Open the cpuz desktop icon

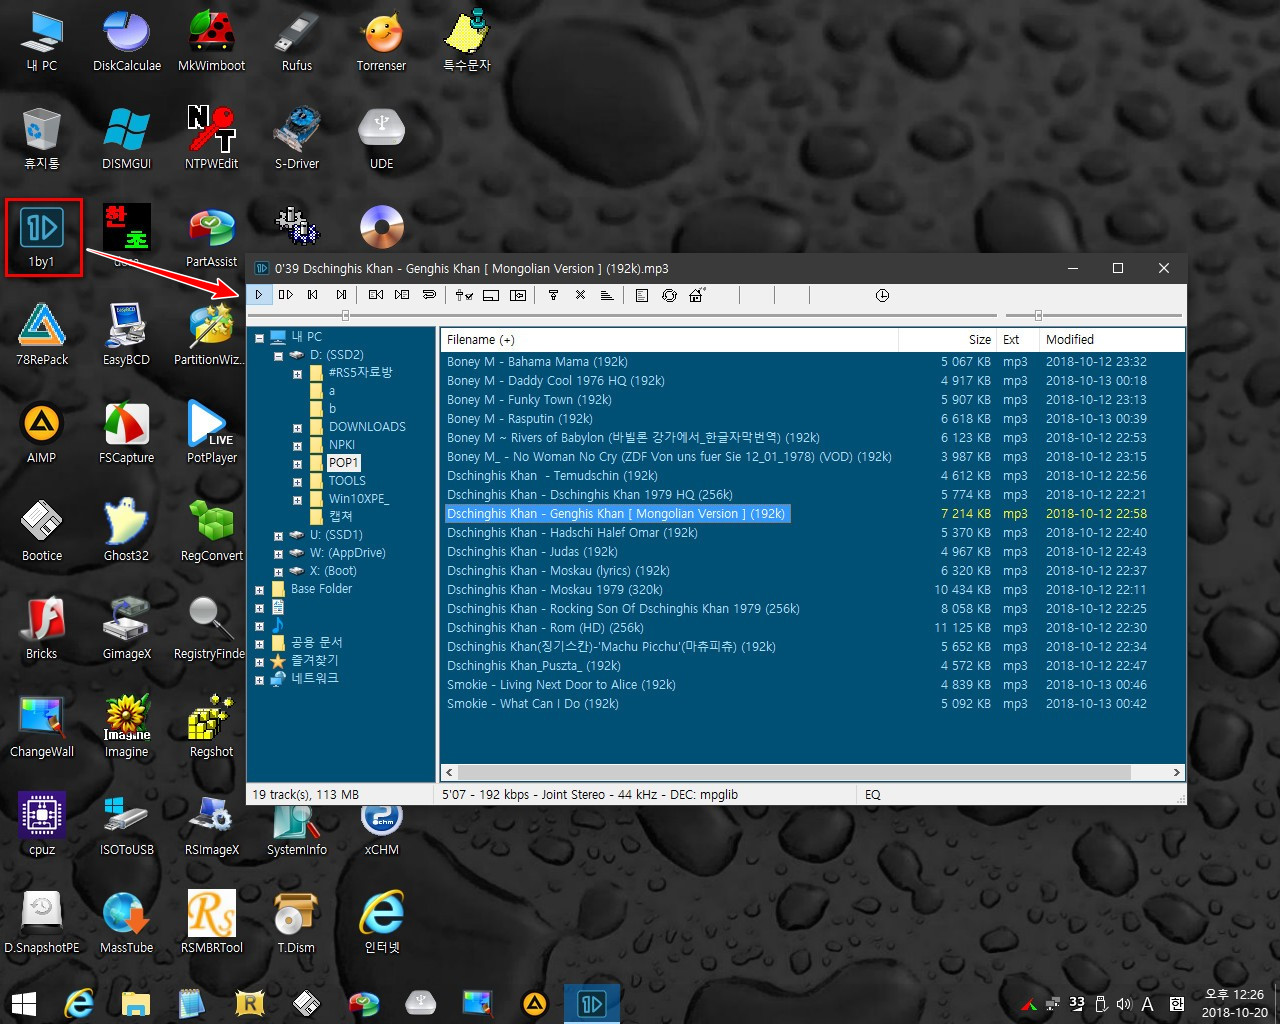(42, 826)
